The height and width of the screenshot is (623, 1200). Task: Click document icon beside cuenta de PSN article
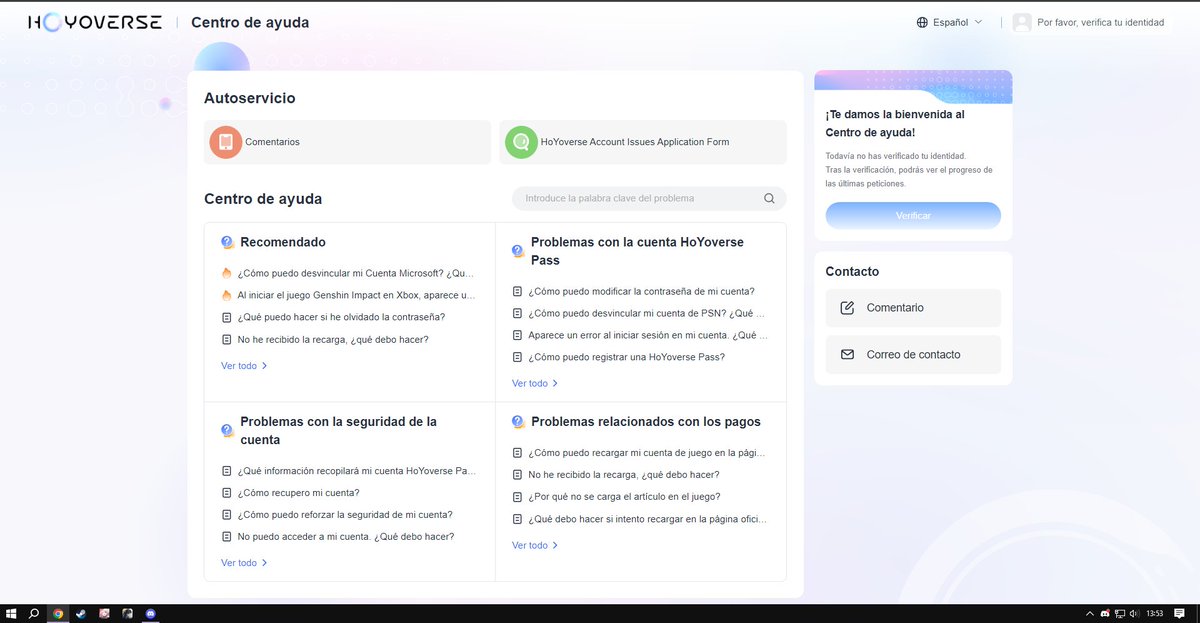(x=517, y=313)
